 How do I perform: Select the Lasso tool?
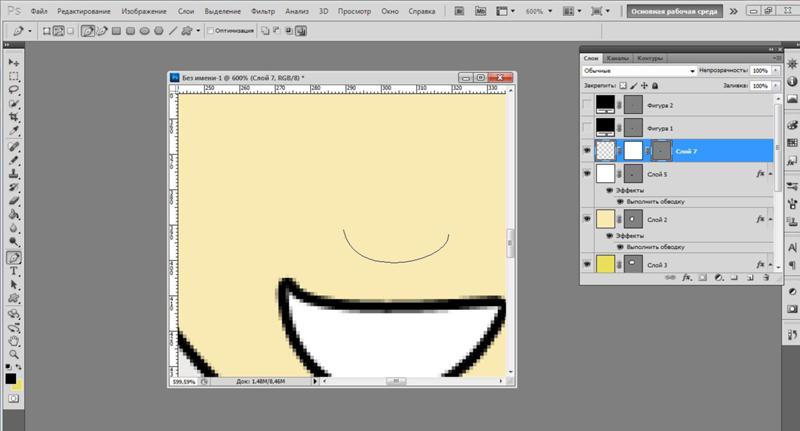click(15, 89)
